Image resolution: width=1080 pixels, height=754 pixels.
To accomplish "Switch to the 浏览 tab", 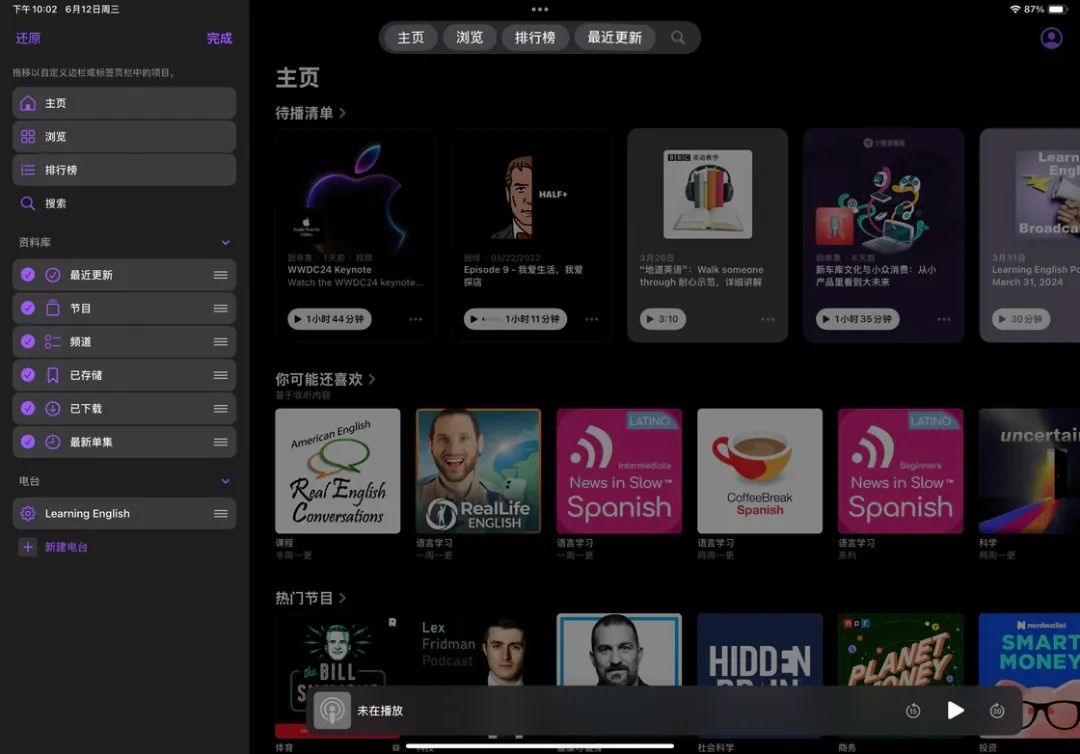I will (x=469, y=38).
